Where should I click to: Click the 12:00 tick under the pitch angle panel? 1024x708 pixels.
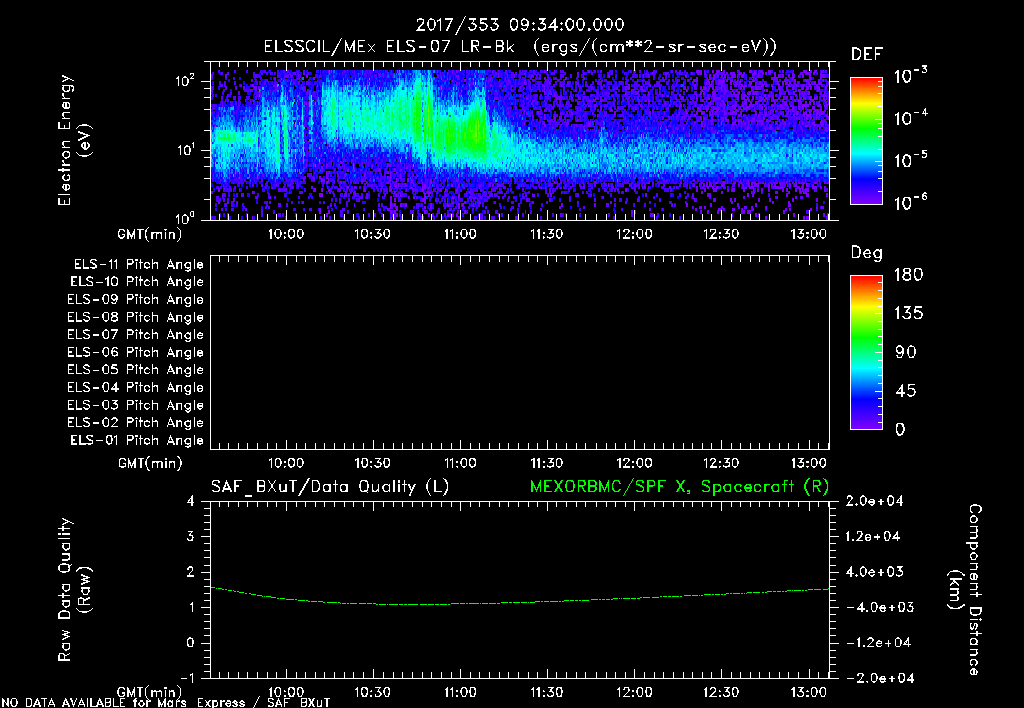634,464
